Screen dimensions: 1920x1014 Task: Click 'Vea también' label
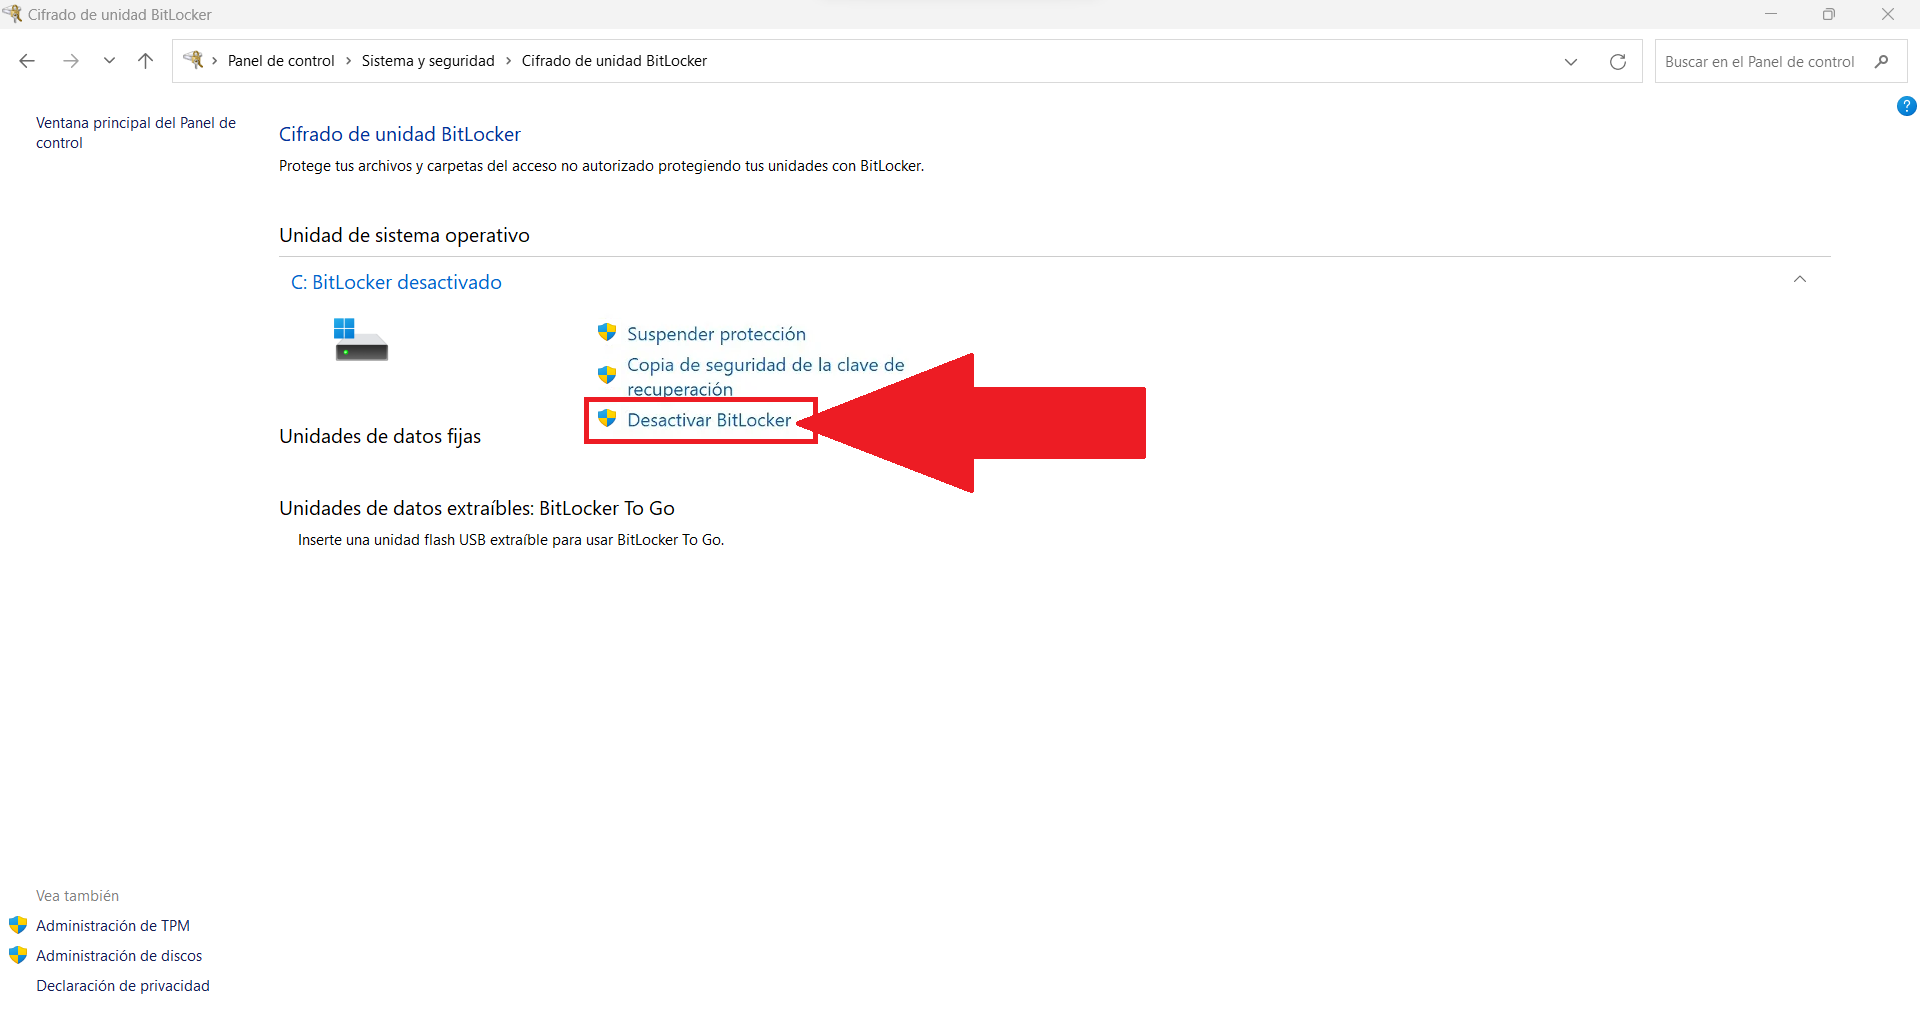point(77,896)
